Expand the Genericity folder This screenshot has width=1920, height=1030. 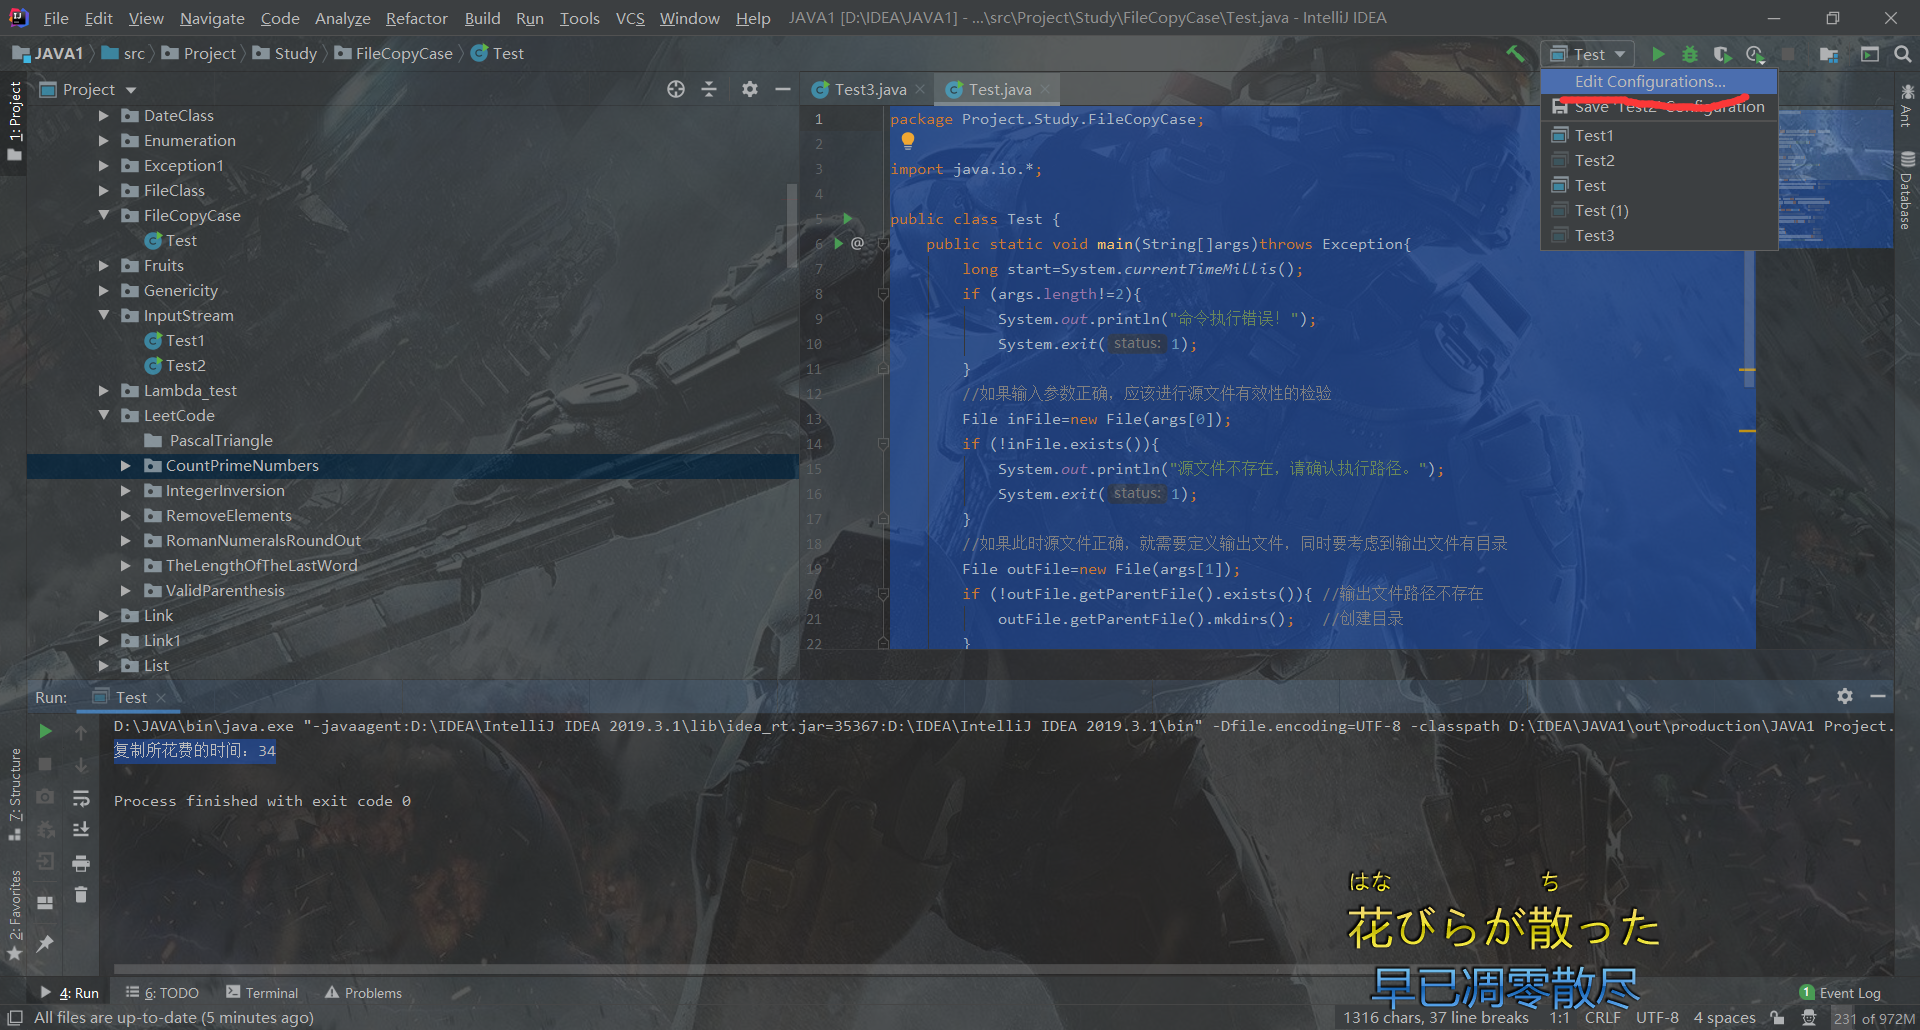pos(104,291)
